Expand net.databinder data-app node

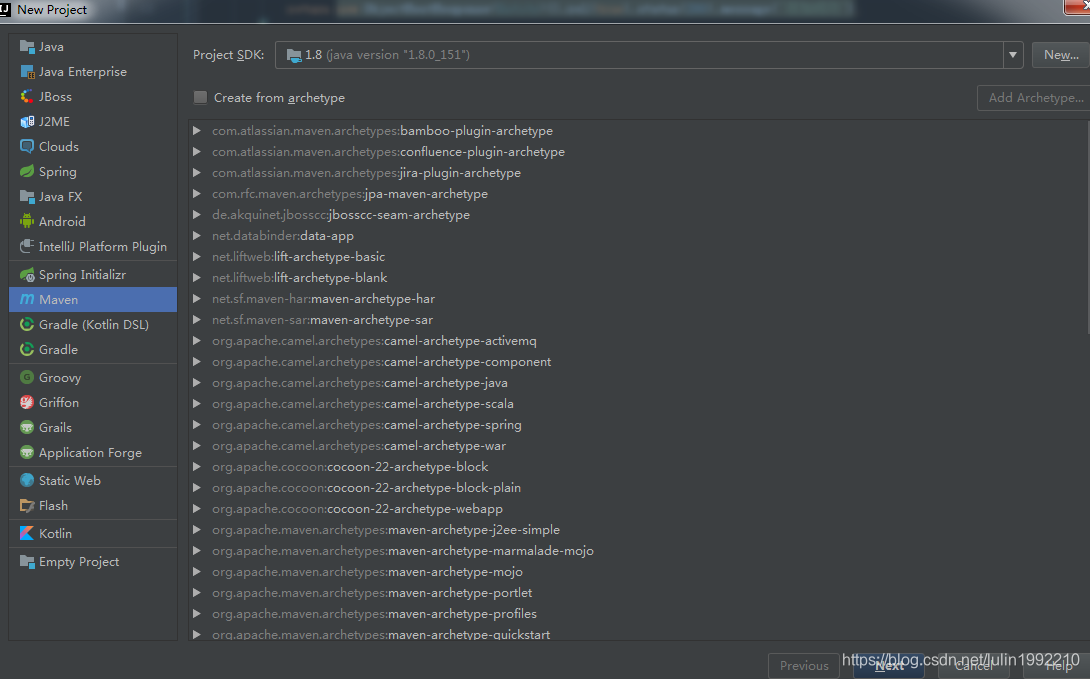(x=197, y=236)
